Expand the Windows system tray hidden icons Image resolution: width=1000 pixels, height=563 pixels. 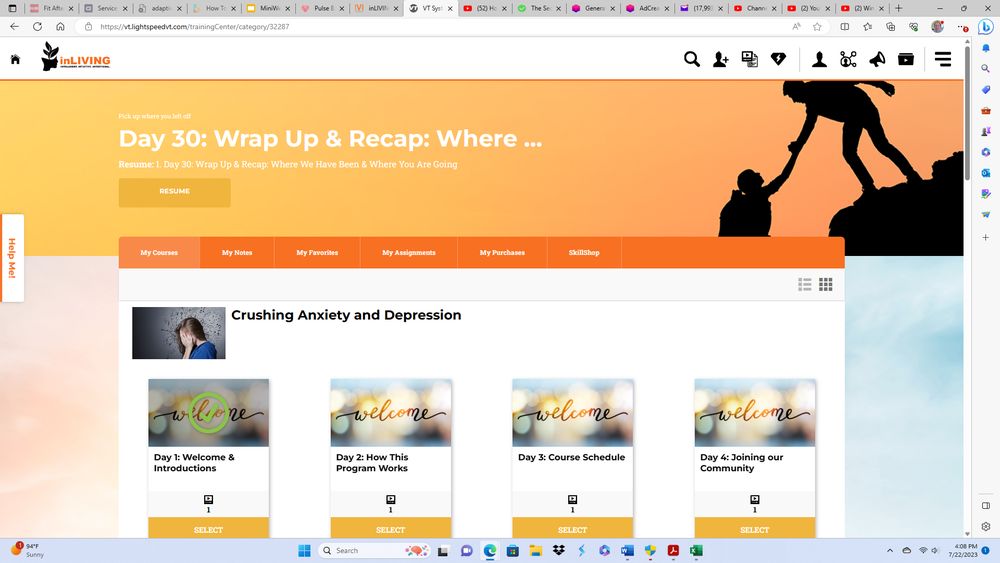(890, 551)
